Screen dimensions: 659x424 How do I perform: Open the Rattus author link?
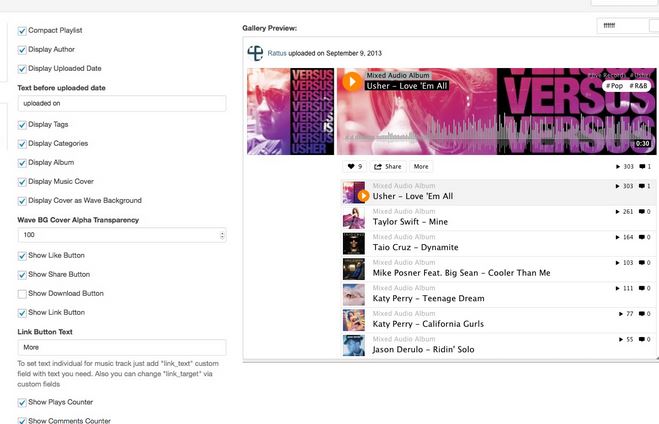(277, 53)
